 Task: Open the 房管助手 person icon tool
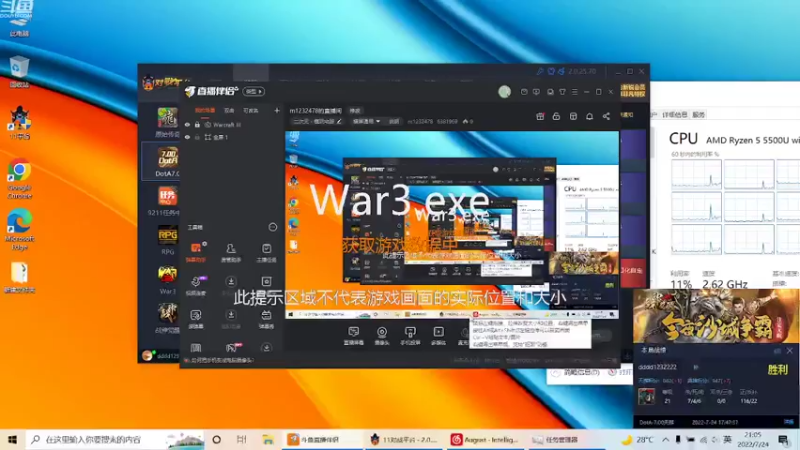pos(231,252)
